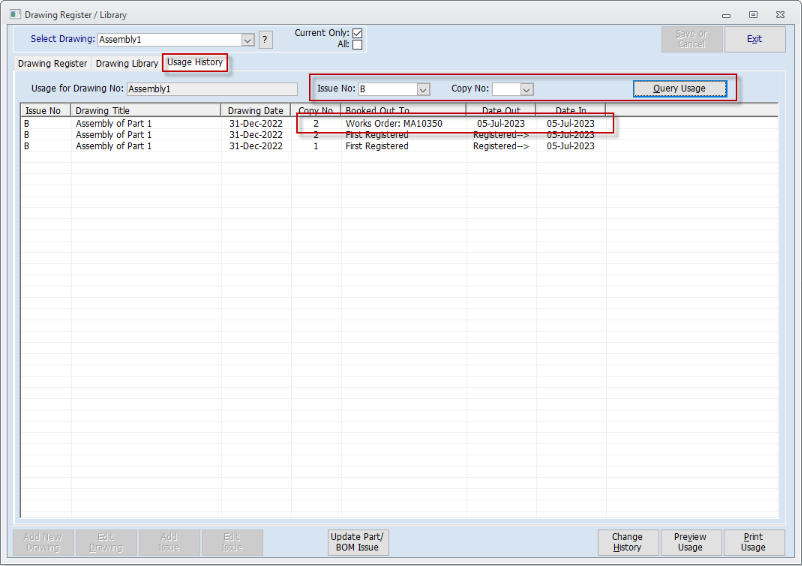Open the Copy No dropdown
Image resolution: width=802 pixels, height=566 pixels.
[x=526, y=89]
